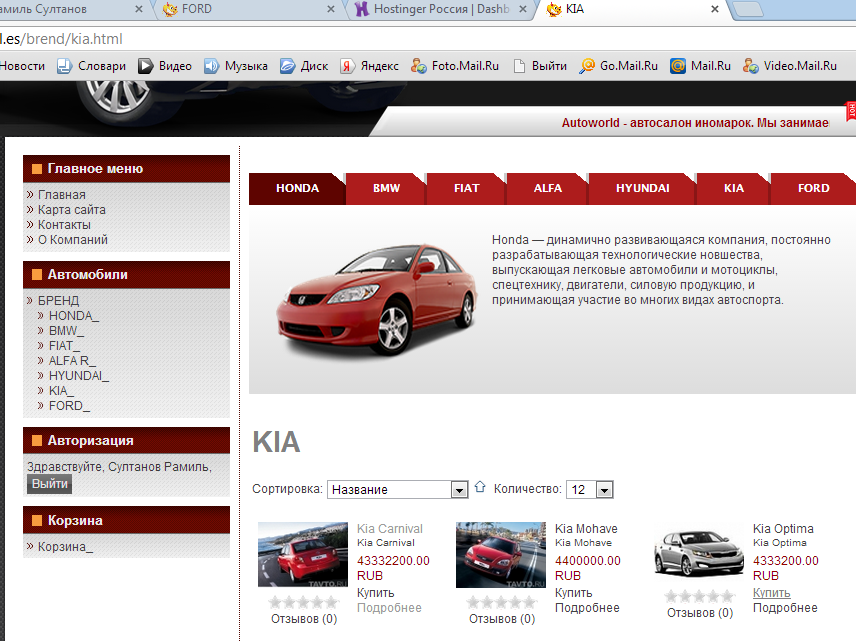Open Количество dropdown showing 12

(590, 489)
